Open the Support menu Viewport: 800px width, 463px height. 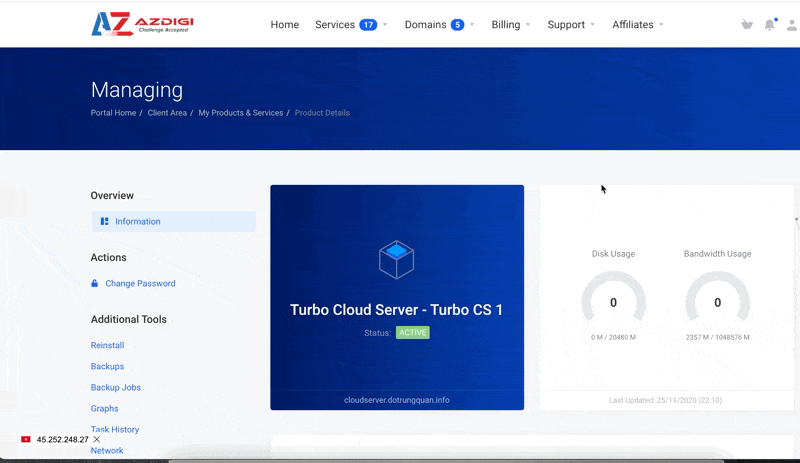click(x=570, y=25)
